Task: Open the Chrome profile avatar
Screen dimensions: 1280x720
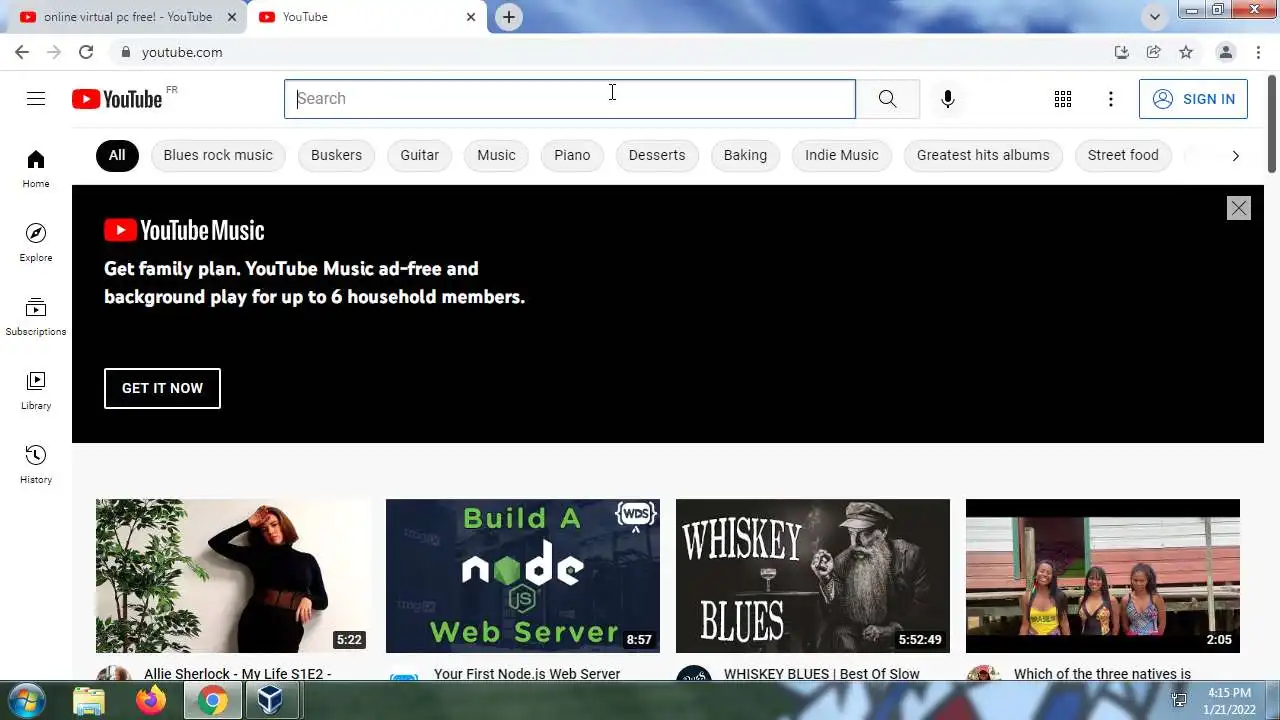Action: click(x=1225, y=52)
